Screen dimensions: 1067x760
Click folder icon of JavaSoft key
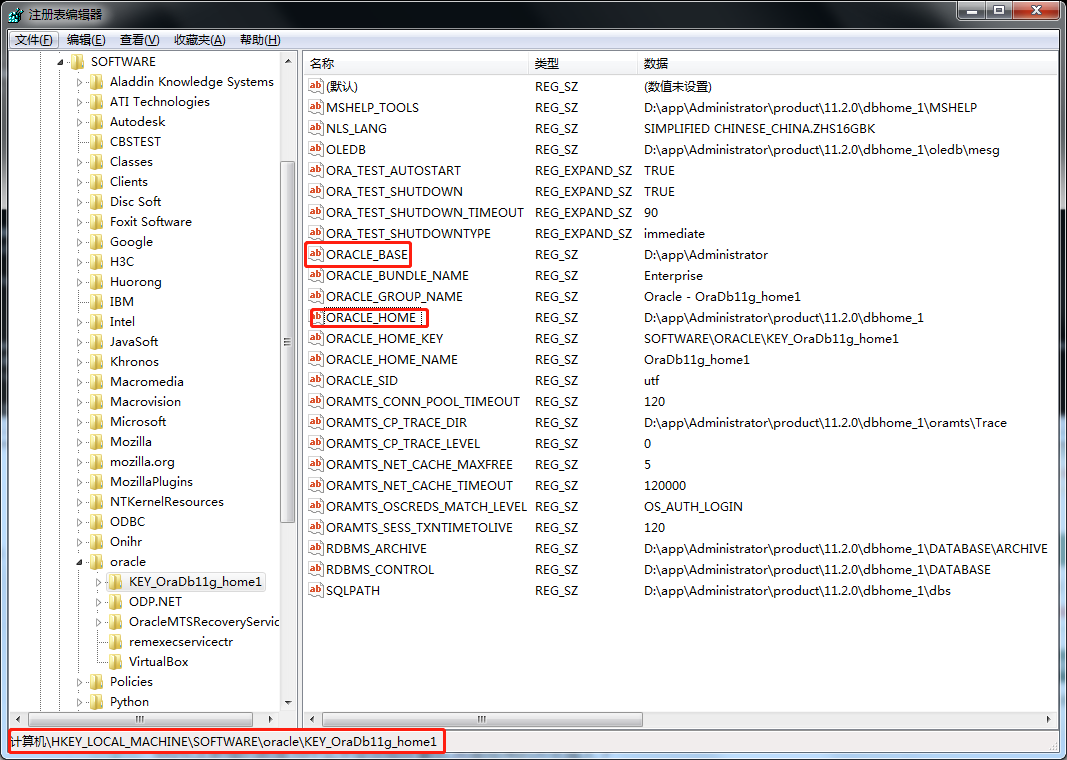tap(97, 342)
